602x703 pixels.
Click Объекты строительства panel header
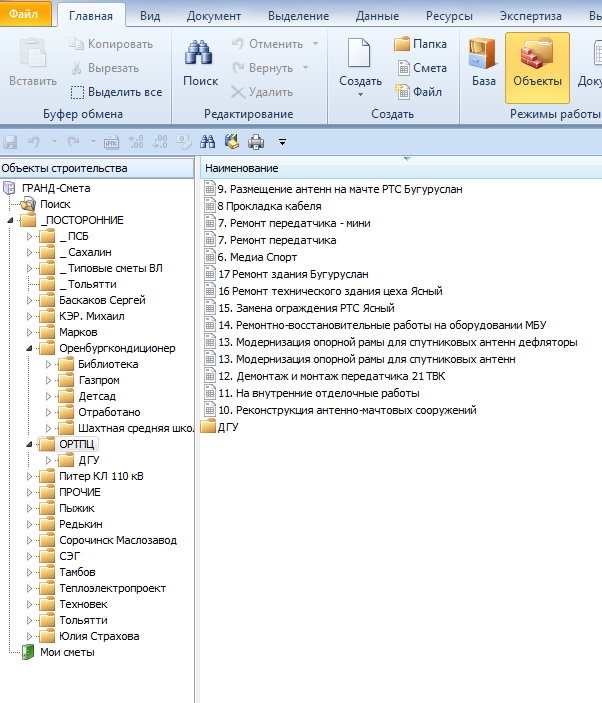pos(97,168)
